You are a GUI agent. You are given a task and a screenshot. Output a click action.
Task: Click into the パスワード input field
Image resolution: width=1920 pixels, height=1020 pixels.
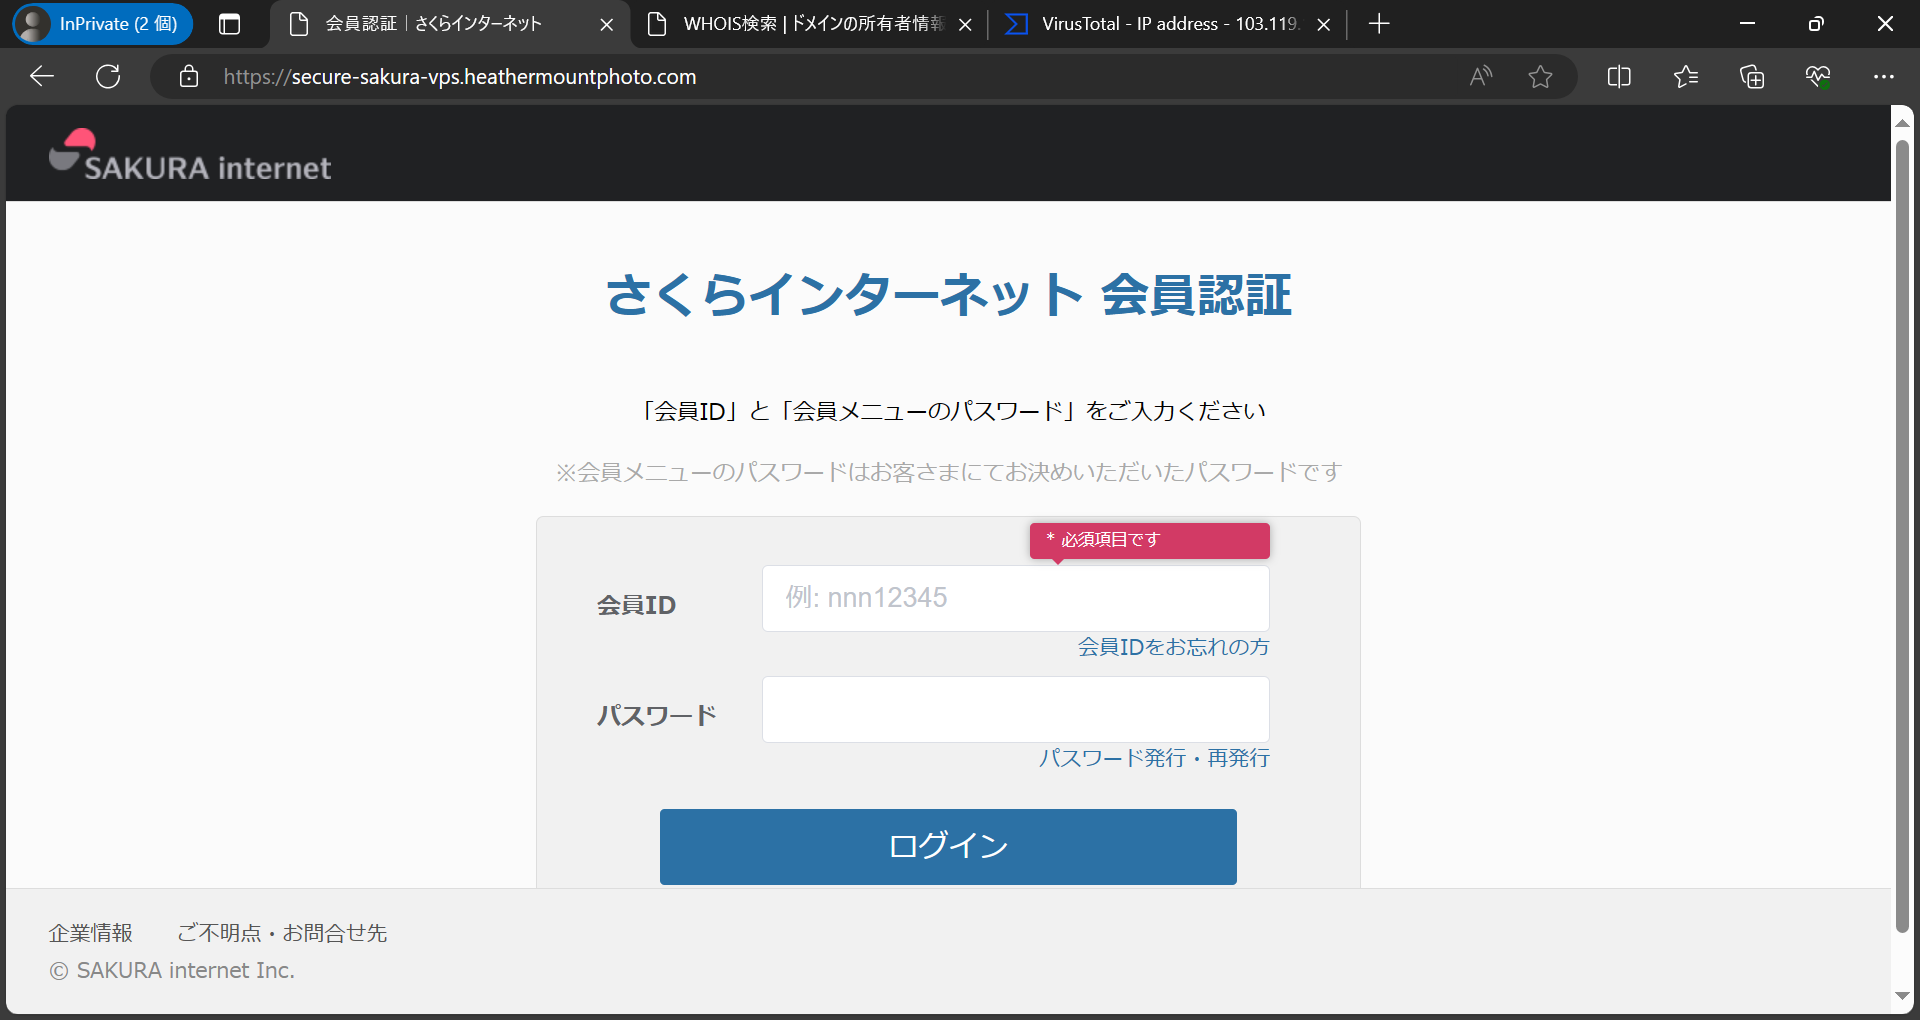point(1016,709)
